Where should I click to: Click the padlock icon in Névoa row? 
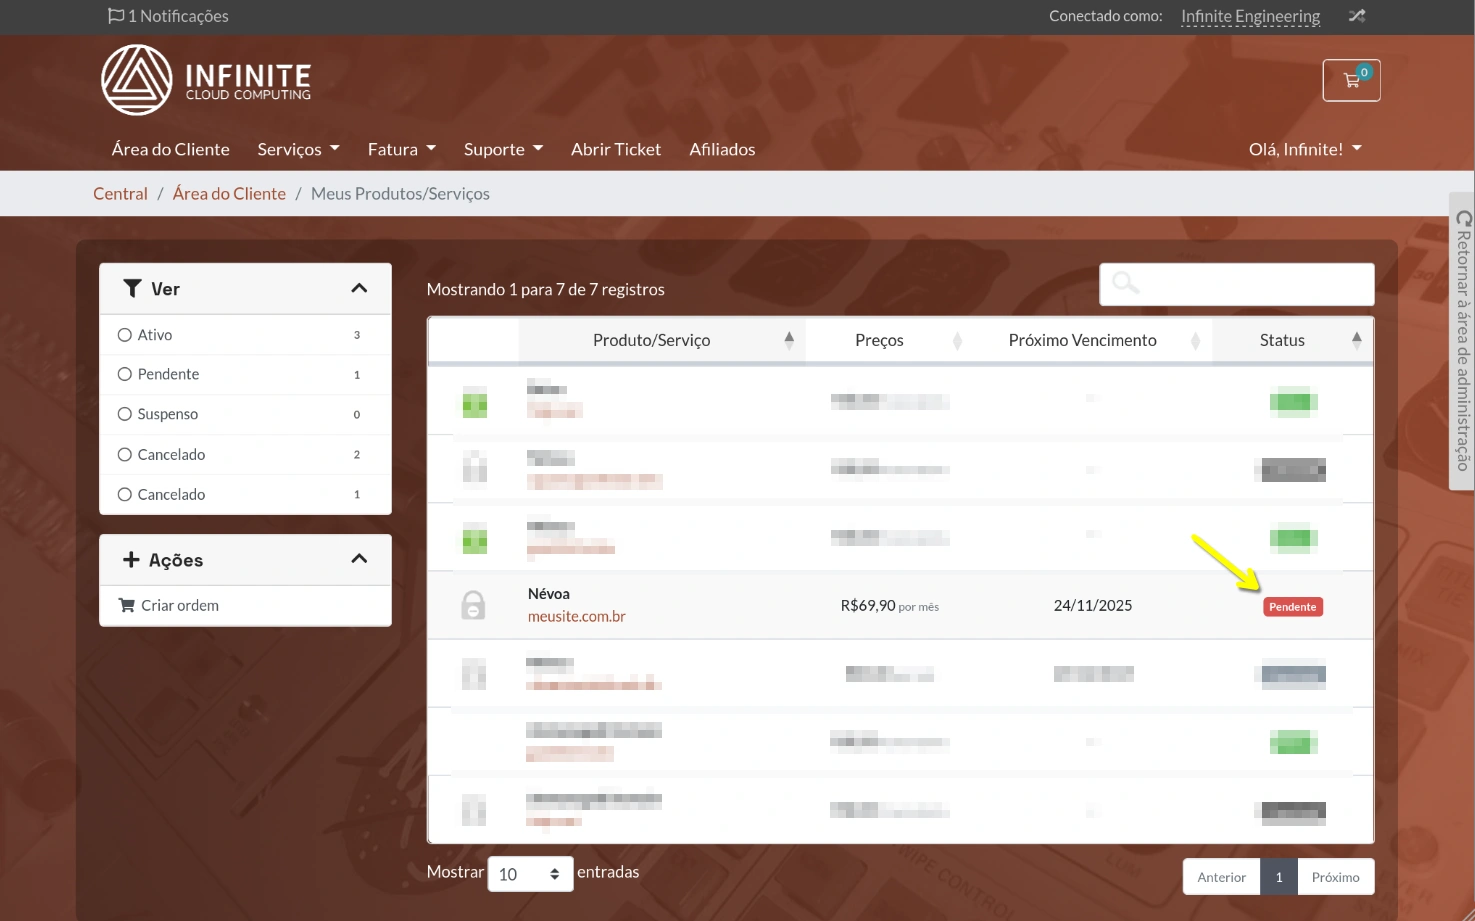point(473,605)
